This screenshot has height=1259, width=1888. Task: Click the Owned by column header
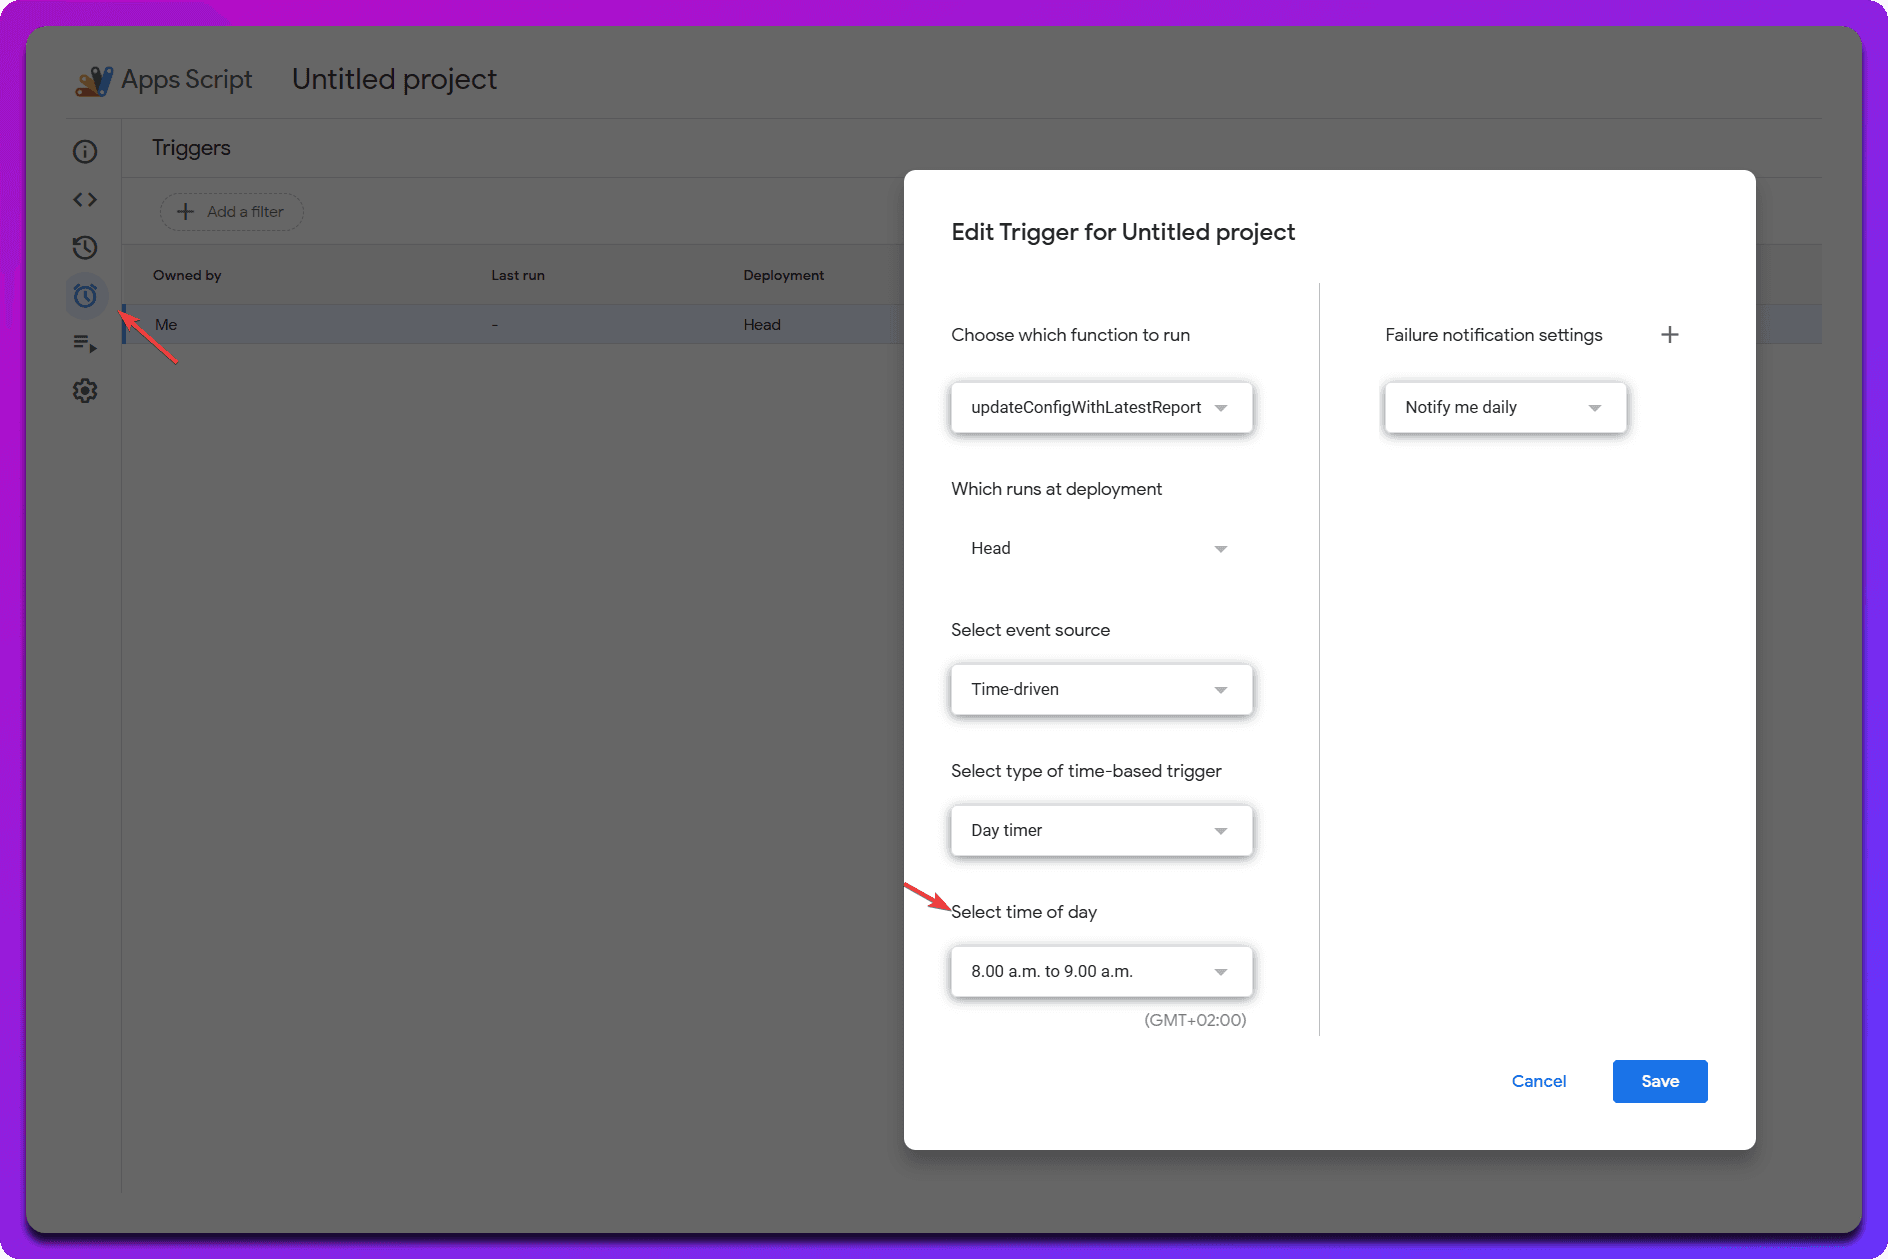pos(187,275)
